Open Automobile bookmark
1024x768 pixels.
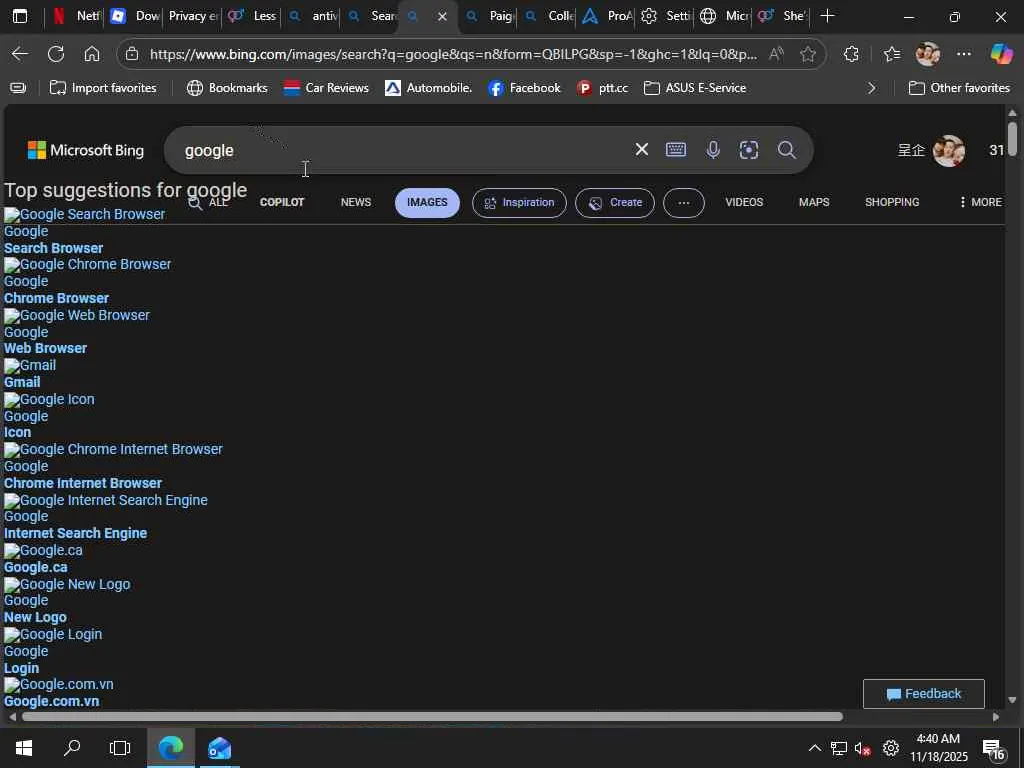click(x=428, y=88)
